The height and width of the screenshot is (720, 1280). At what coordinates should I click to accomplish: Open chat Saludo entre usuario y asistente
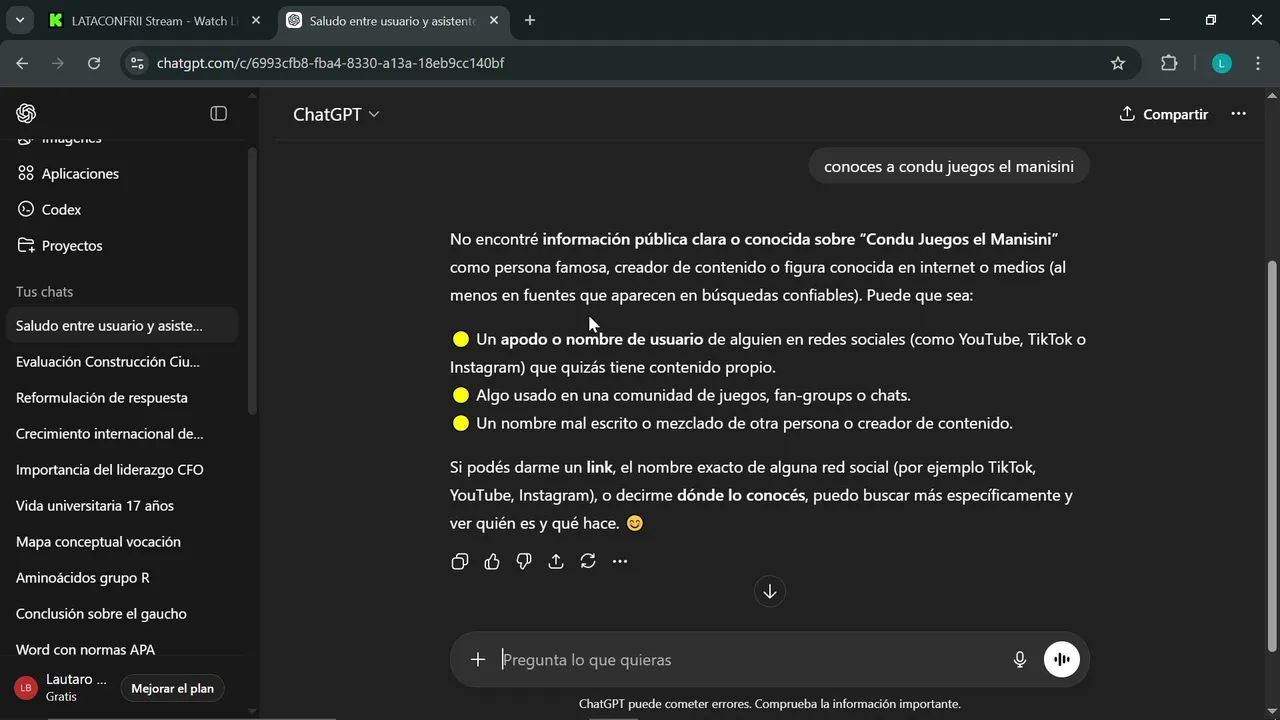point(122,325)
